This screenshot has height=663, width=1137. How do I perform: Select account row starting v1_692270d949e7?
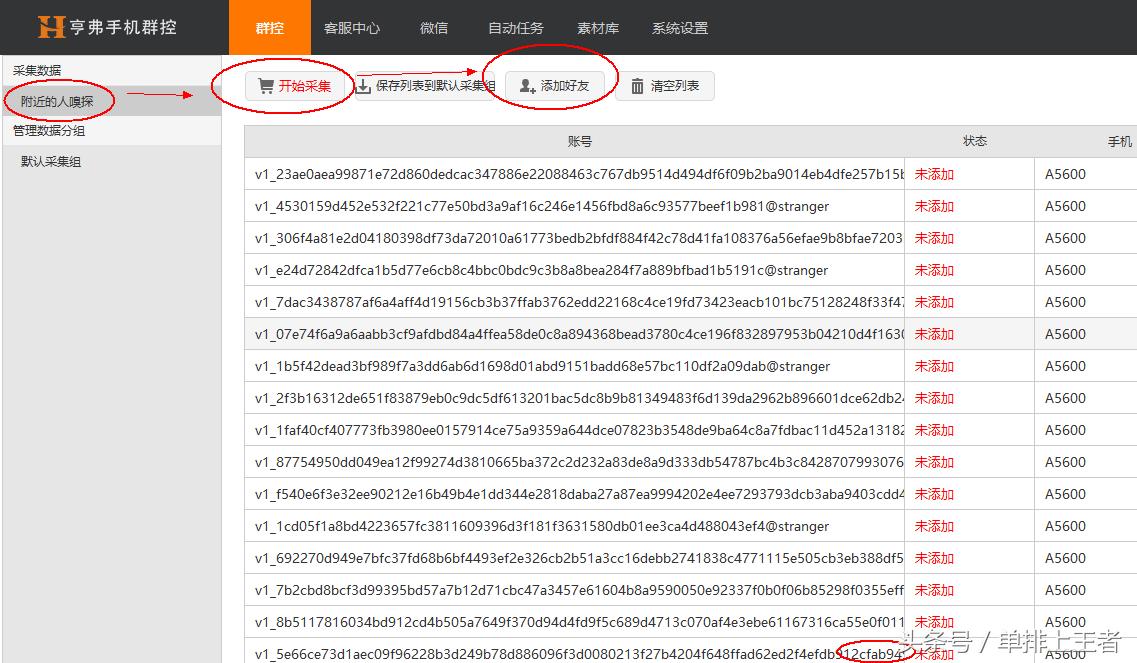tap(690, 558)
